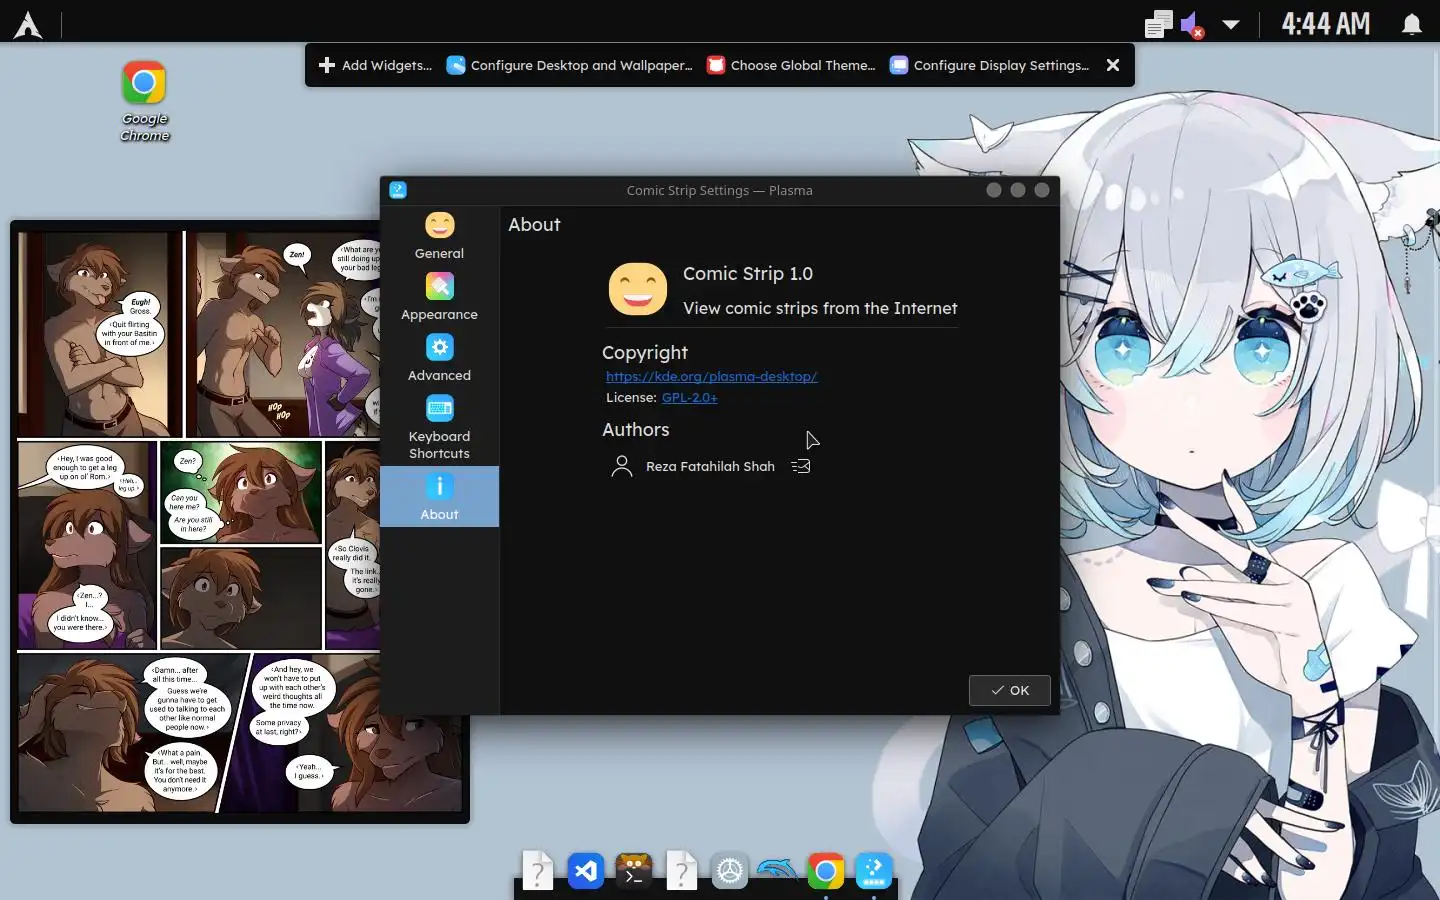This screenshot has width=1440, height=900.
Task: Open the Advanced settings page
Action: 439,358
